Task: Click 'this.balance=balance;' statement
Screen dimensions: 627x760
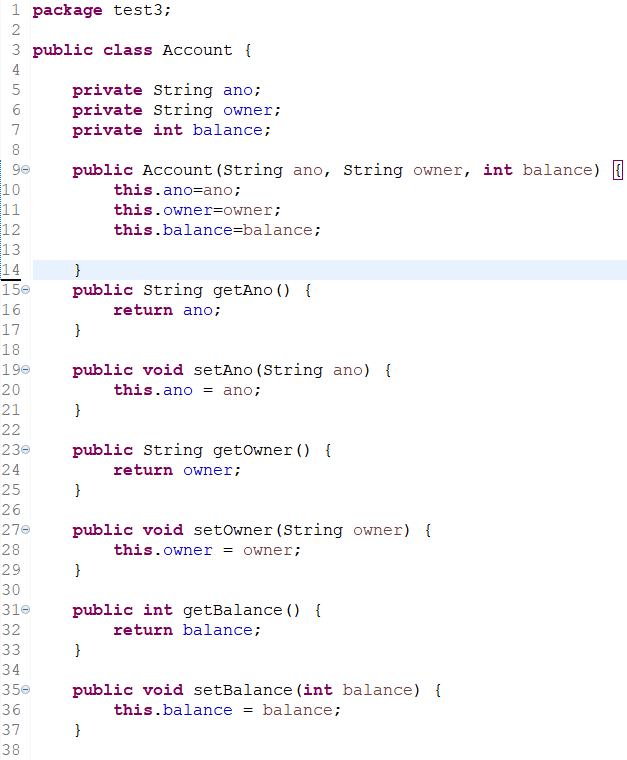Action: click(218, 230)
